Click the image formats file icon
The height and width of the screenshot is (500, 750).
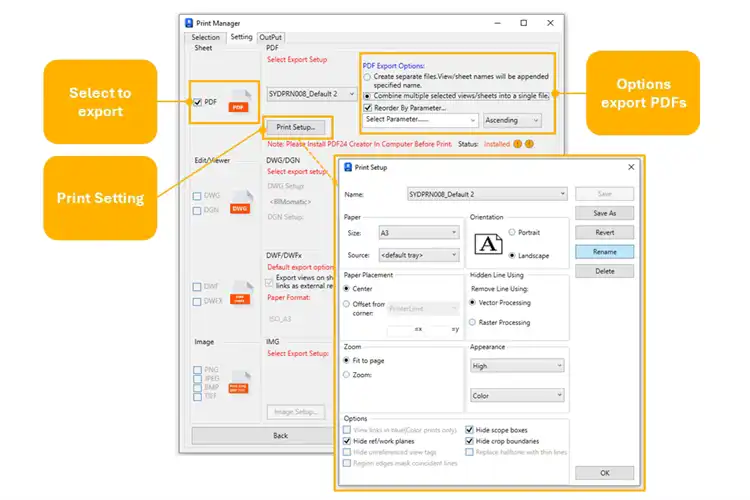click(239, 384)
